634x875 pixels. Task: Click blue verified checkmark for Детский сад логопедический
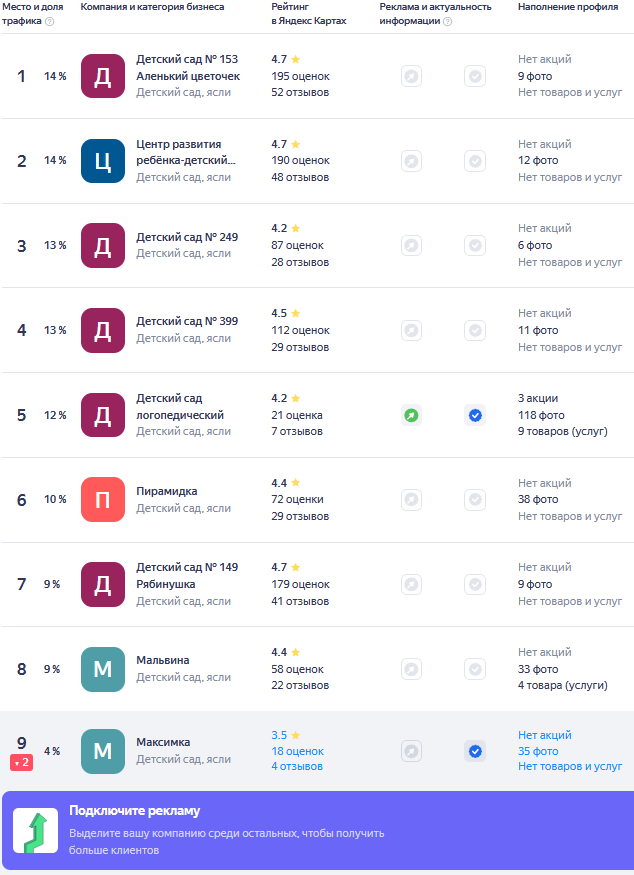(x=475, y=415)
